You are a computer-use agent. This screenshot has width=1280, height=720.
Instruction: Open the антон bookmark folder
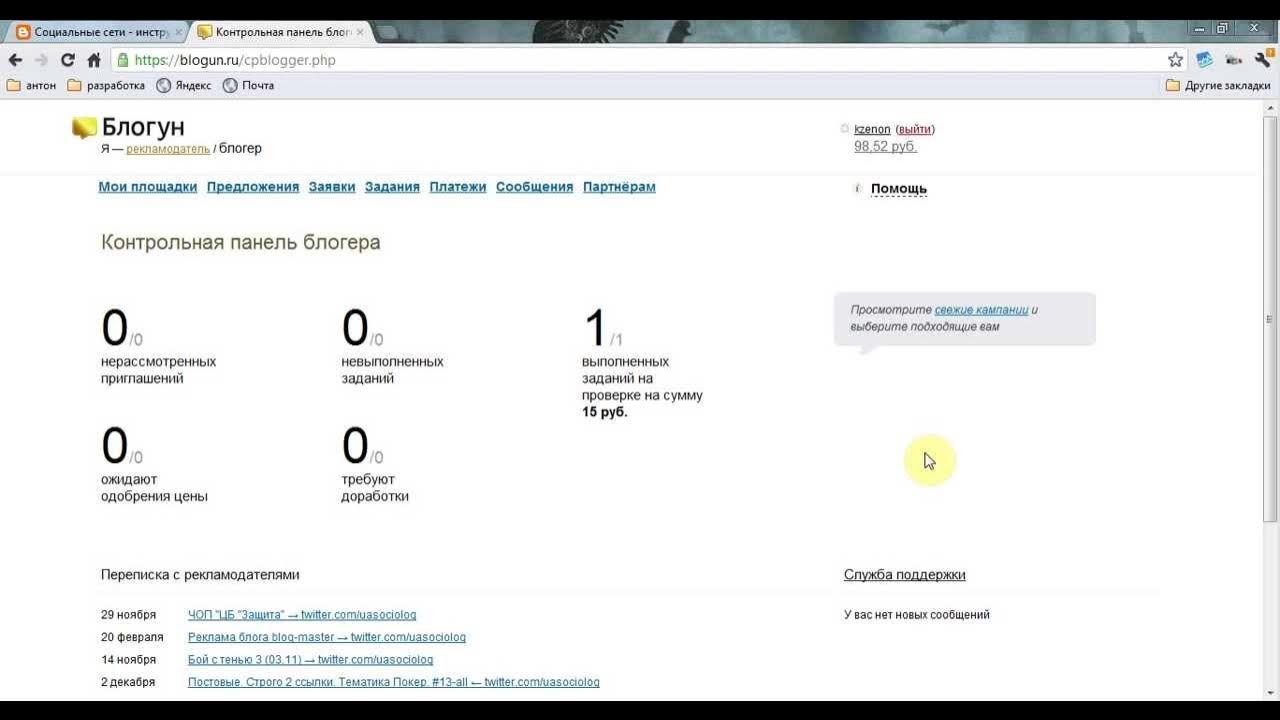pyautogui.click(x=32, y=85)
